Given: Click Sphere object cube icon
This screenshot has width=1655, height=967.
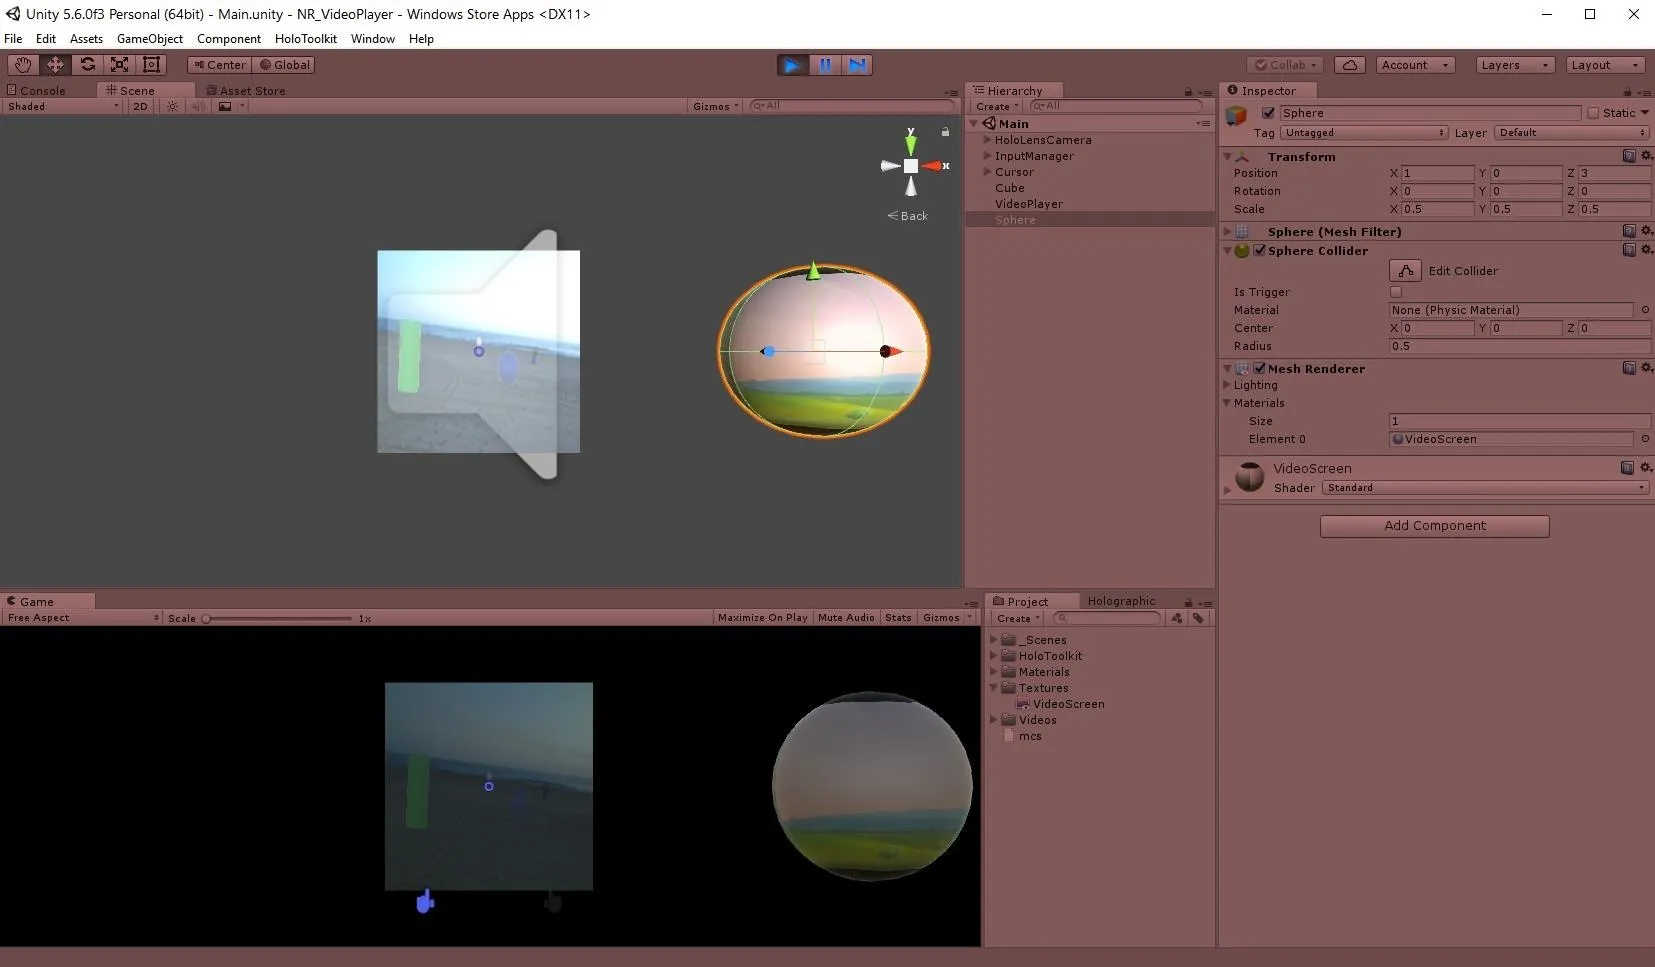Looking at the screenshot, I should click(1237, 116).
